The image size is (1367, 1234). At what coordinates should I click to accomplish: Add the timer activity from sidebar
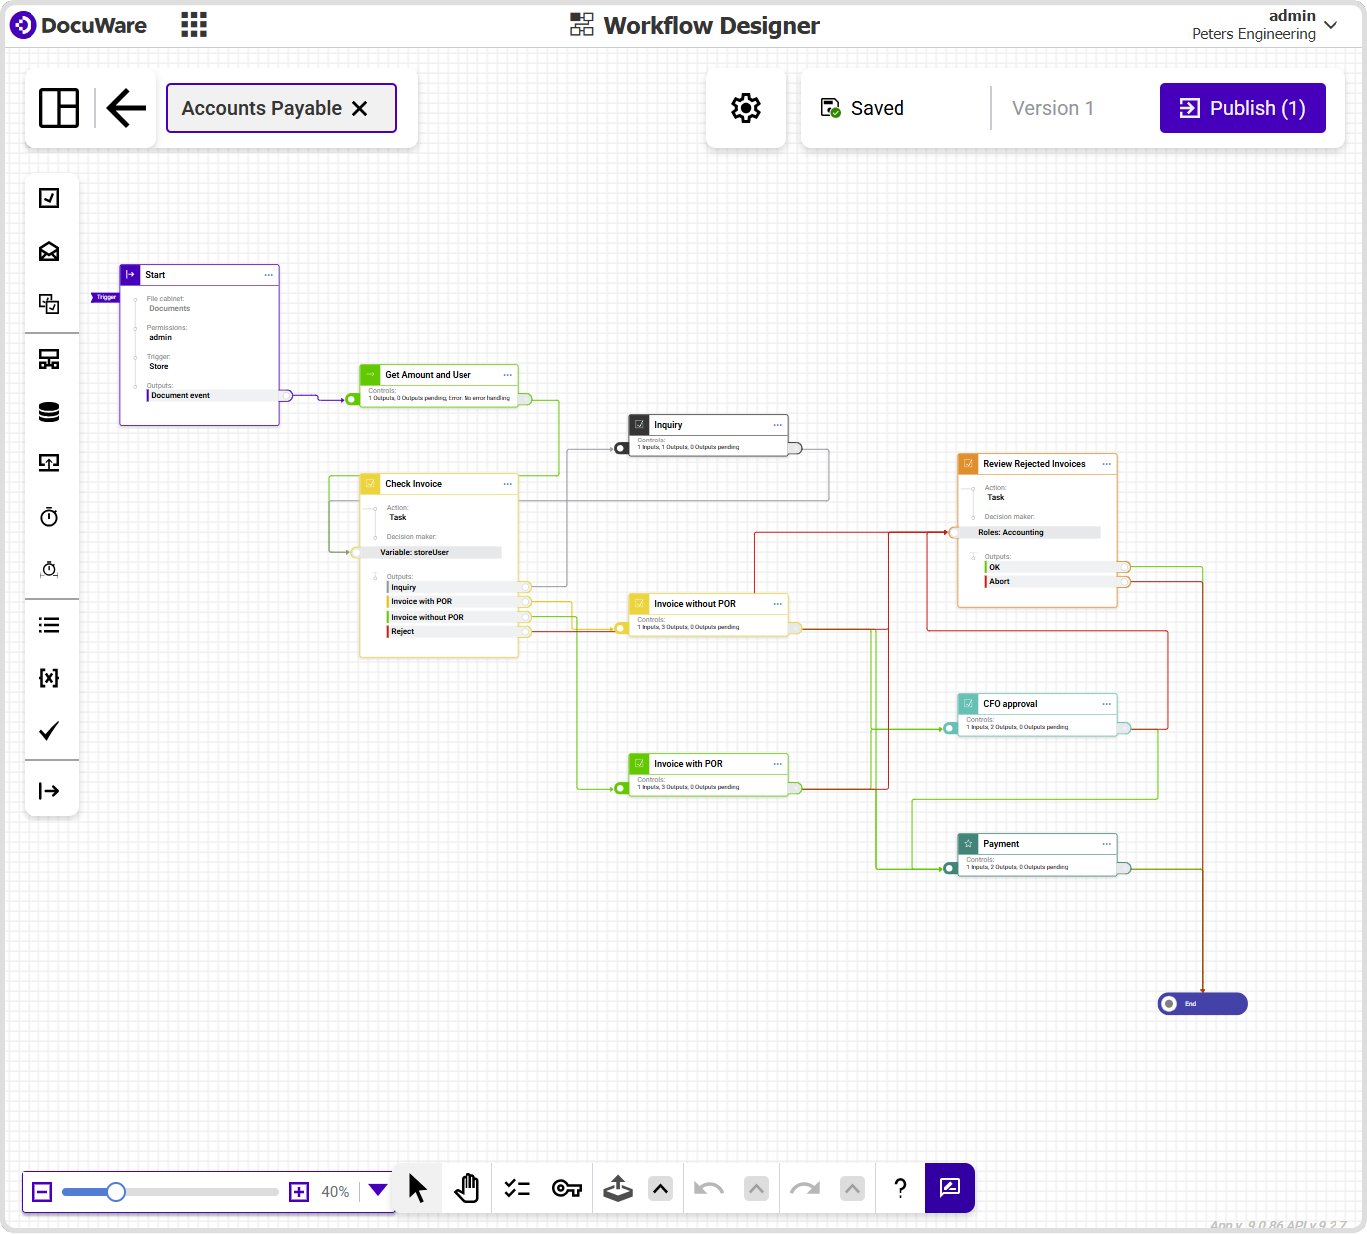[49, 517]
